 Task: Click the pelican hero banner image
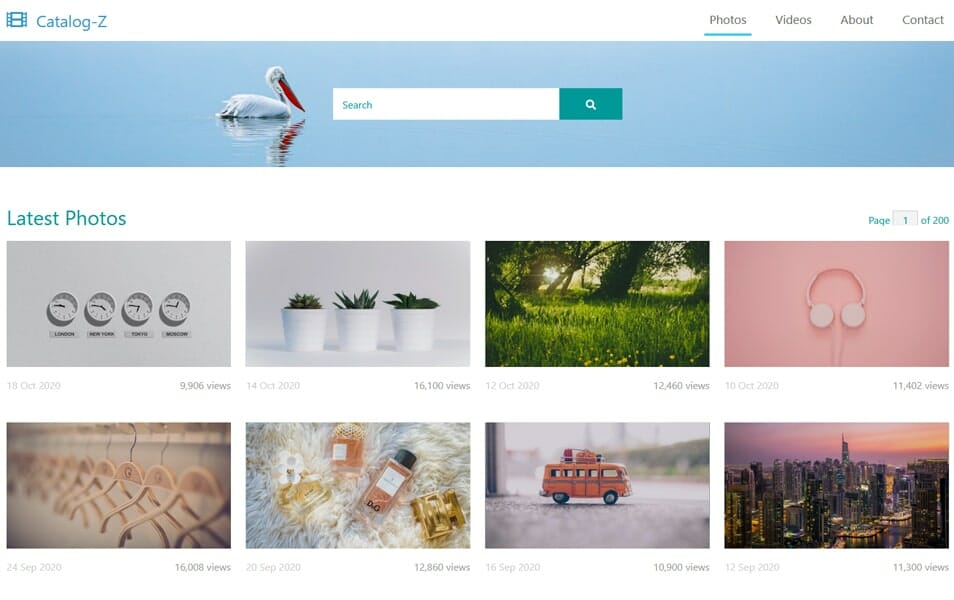tap(477, 104)
